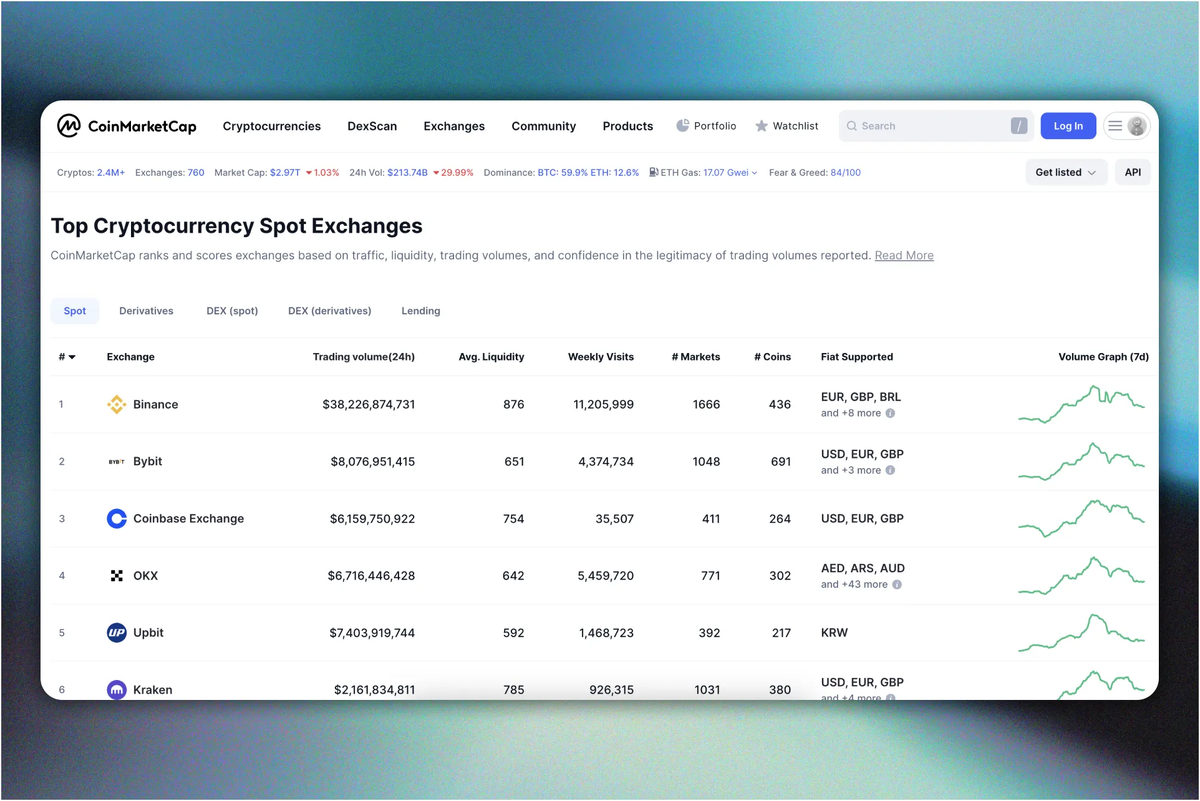Open the Exchanges menu
Image resolution: width=1200 pixels, height=801 pixels.
pos(454,126)
